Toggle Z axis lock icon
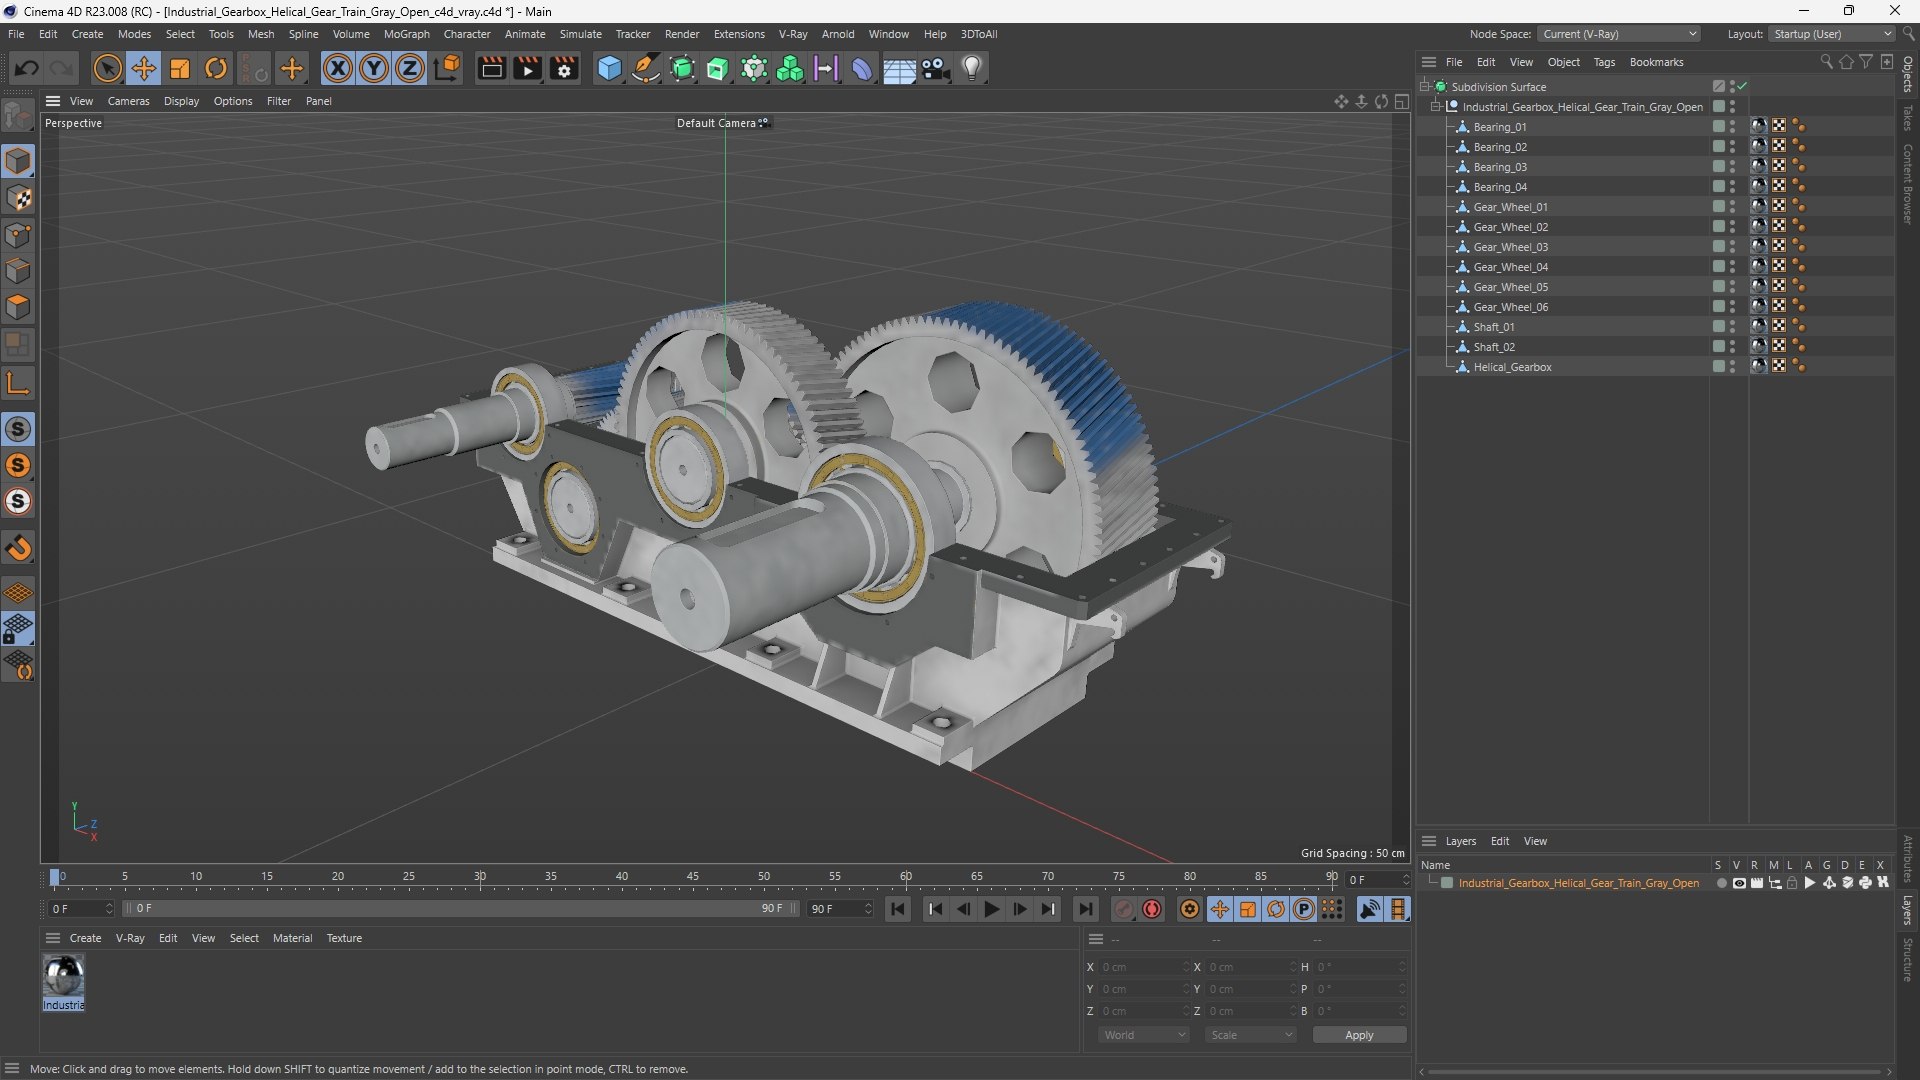 410,68
